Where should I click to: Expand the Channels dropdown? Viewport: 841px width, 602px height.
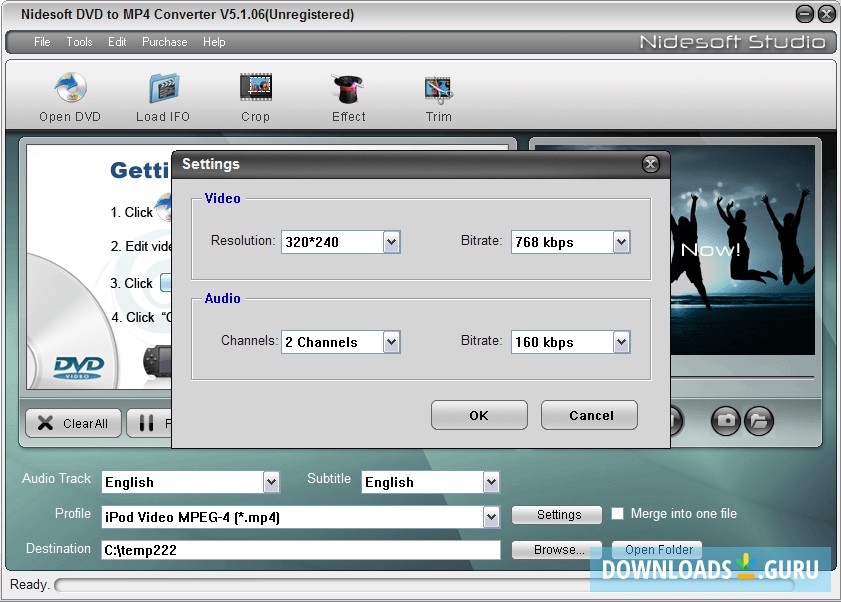[392, 342]
